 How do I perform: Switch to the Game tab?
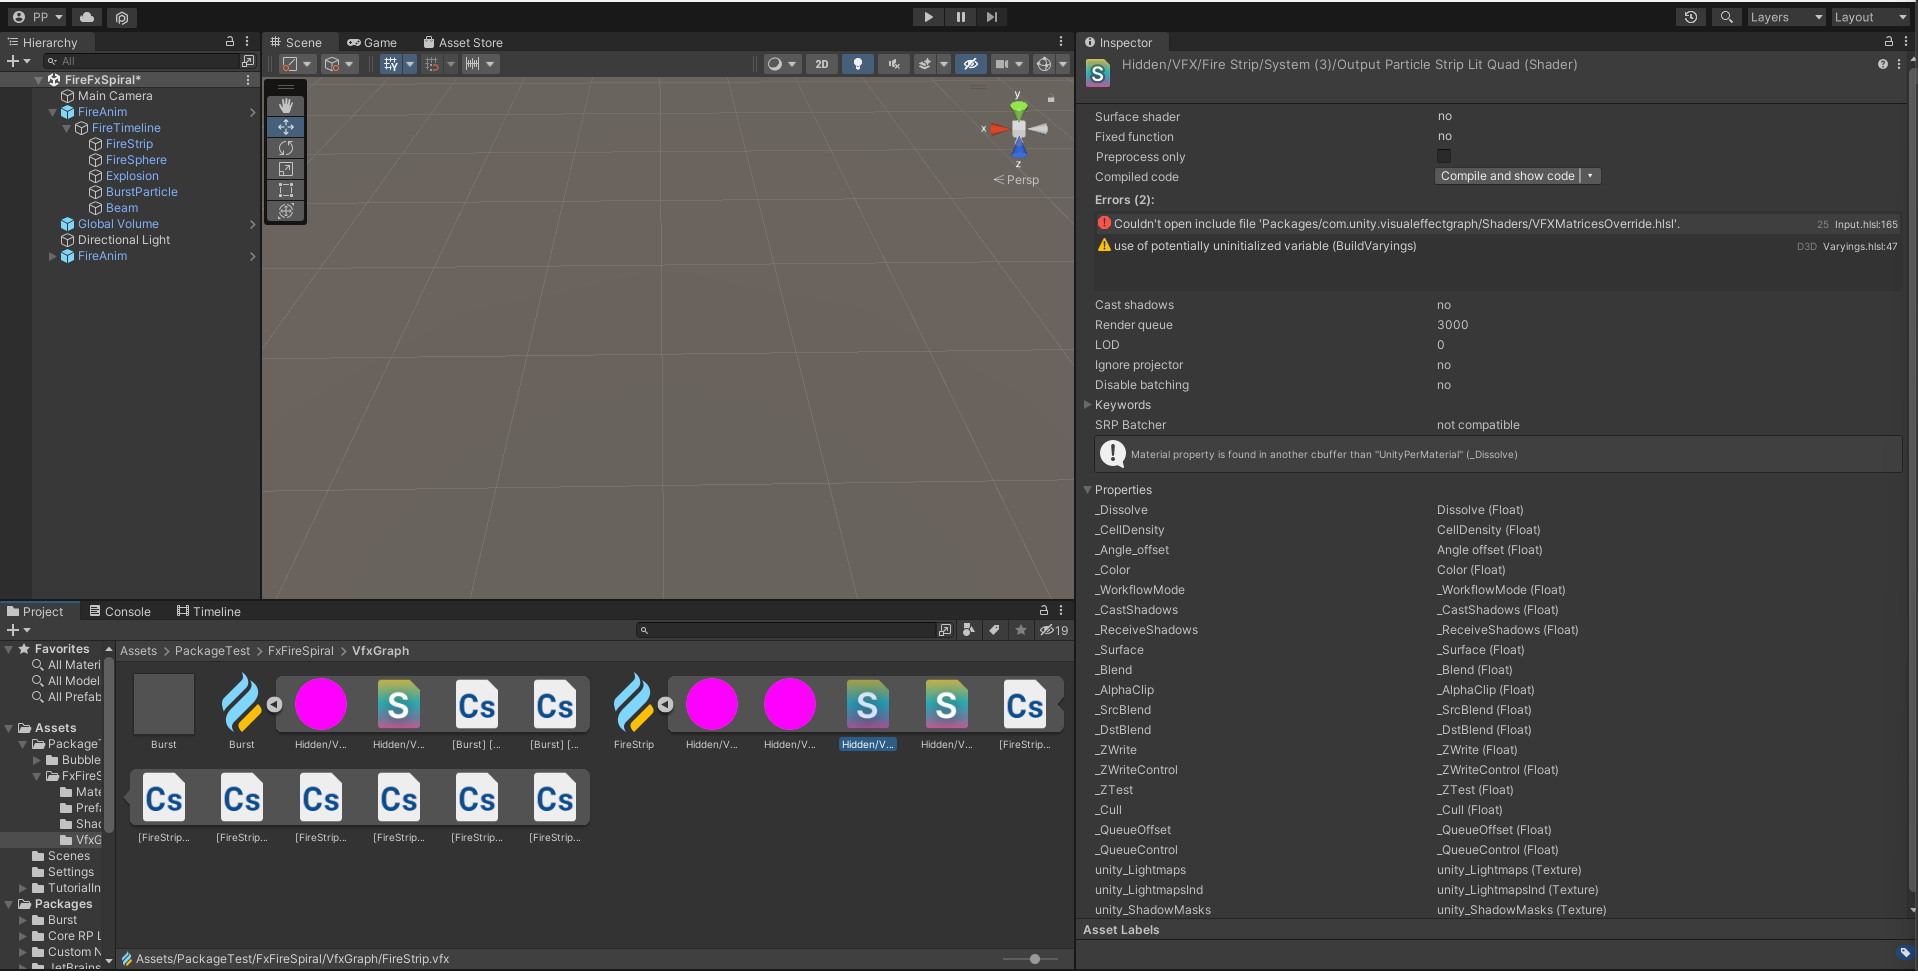tap(372, 42)
